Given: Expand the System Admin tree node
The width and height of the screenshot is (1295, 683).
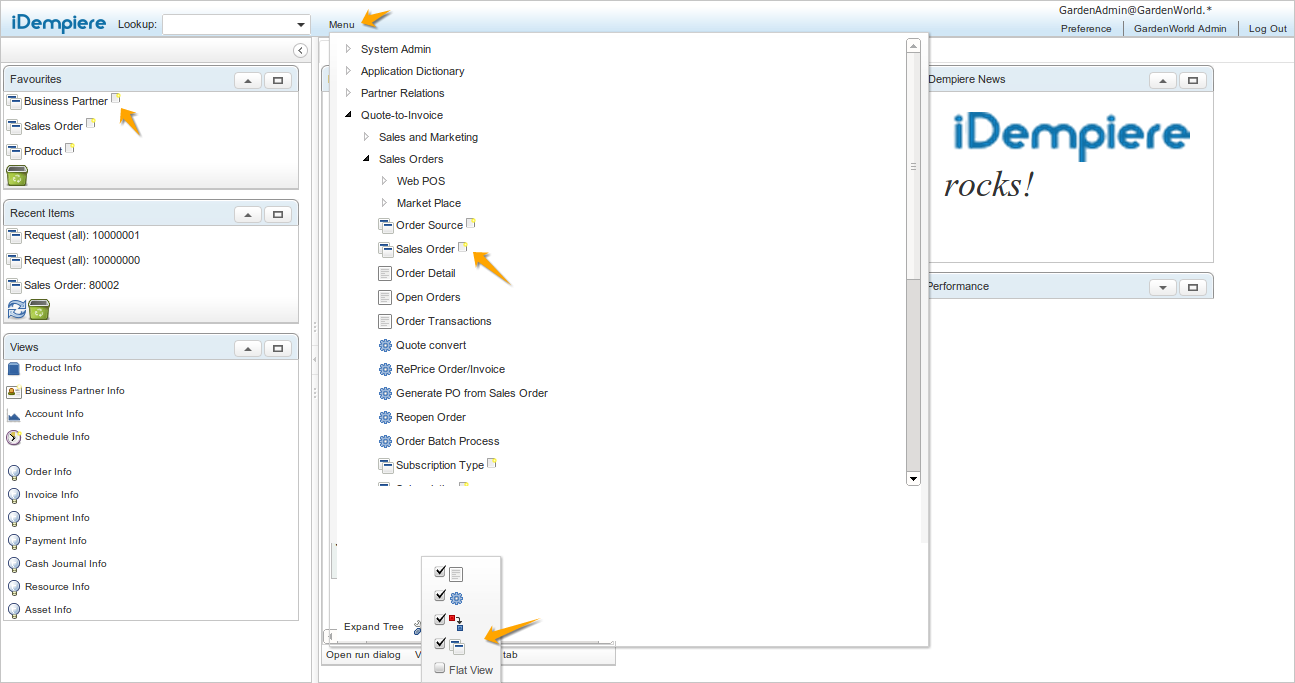Looking at the screenshot, I should (x=348, y=49).
